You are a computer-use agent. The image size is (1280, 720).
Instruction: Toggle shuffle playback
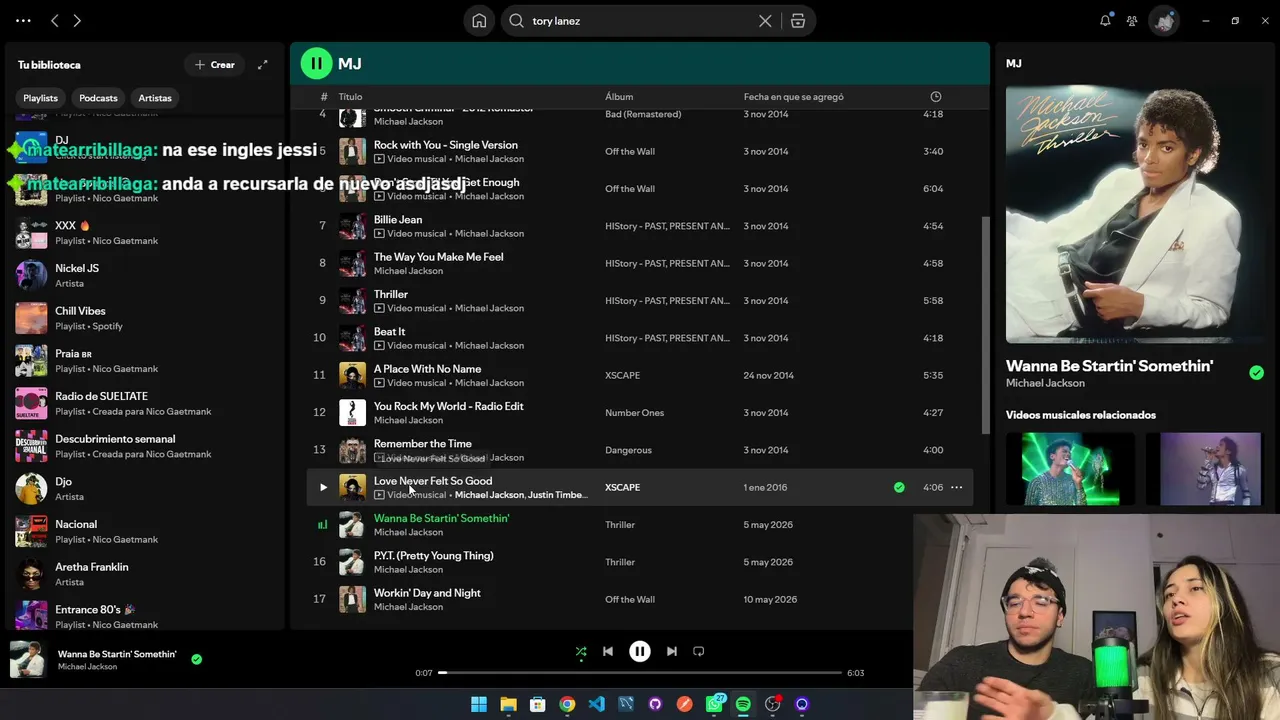(x=581, y=651)
